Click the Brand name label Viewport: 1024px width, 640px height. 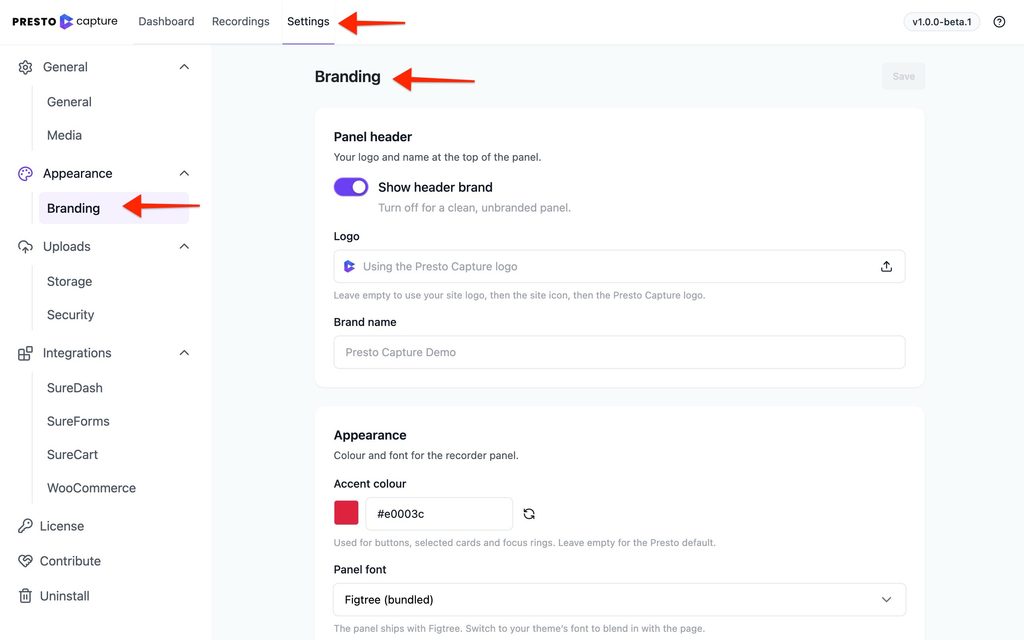tap(365, 322)
